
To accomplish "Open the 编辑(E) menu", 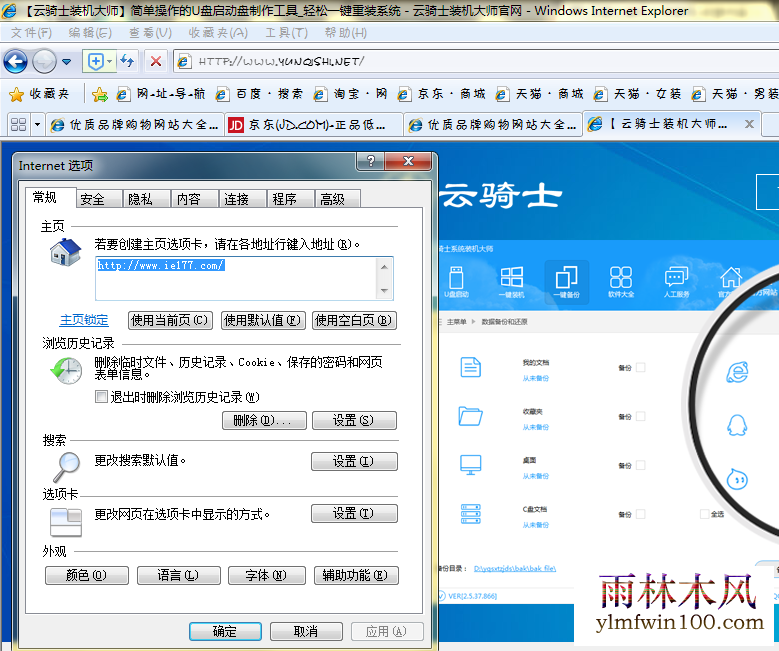I will coord(90,33).
